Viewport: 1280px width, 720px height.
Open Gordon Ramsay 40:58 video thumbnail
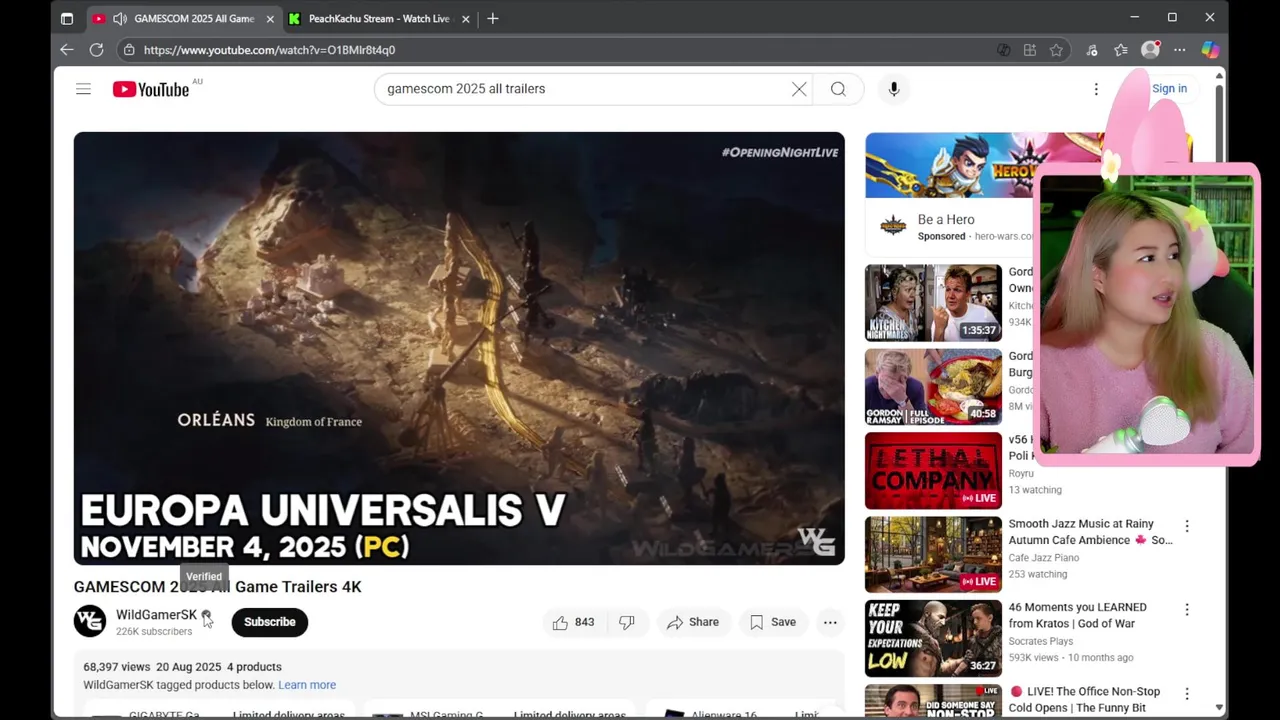933,387
